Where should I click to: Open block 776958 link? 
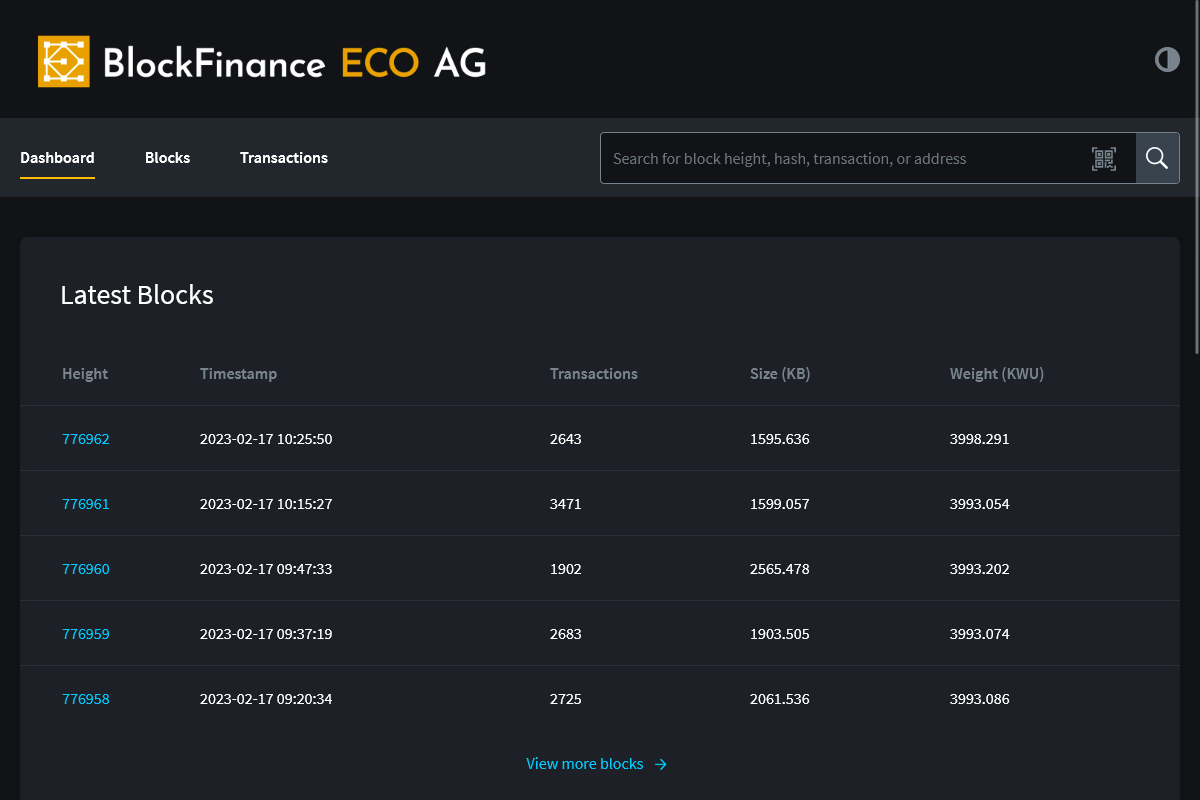point(86,699)
